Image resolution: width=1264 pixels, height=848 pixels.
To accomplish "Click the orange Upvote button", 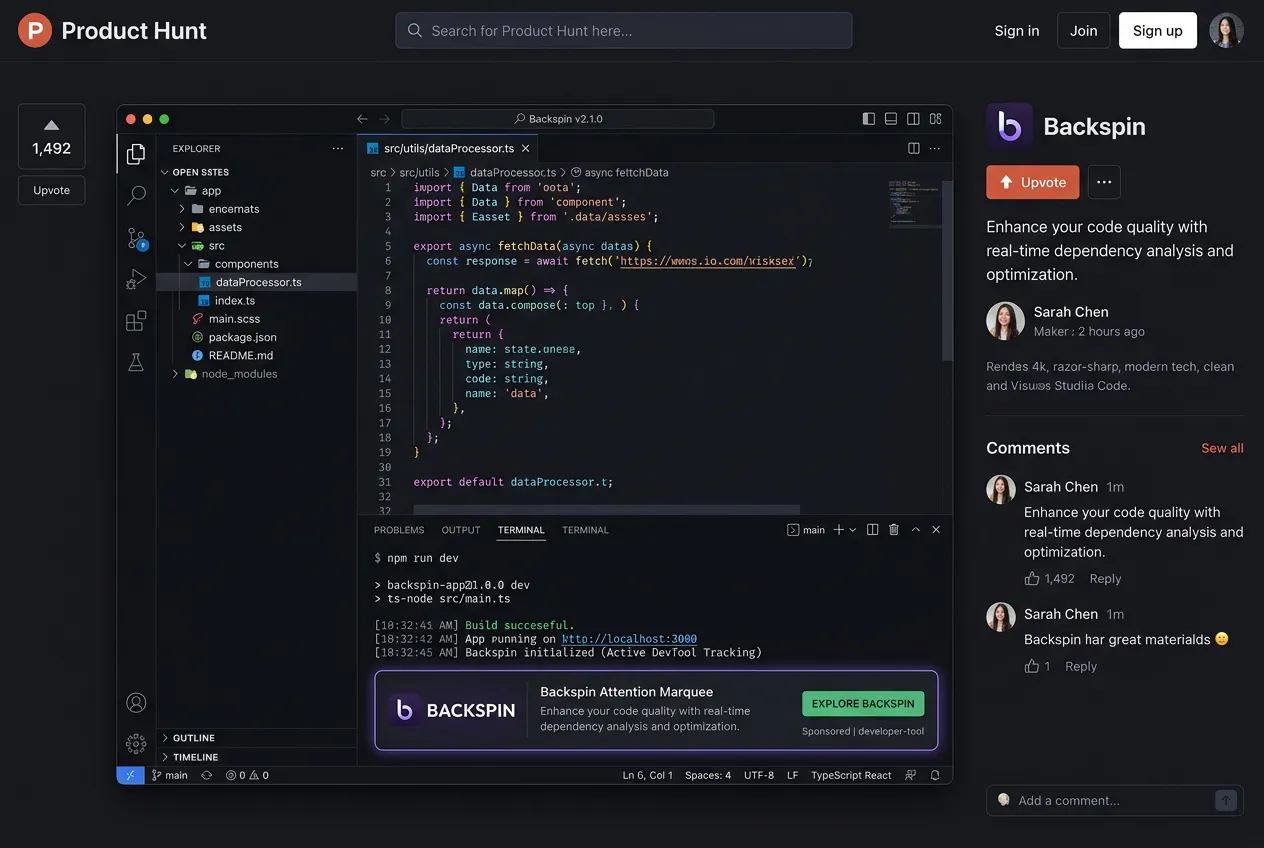I will point(1033,182).
